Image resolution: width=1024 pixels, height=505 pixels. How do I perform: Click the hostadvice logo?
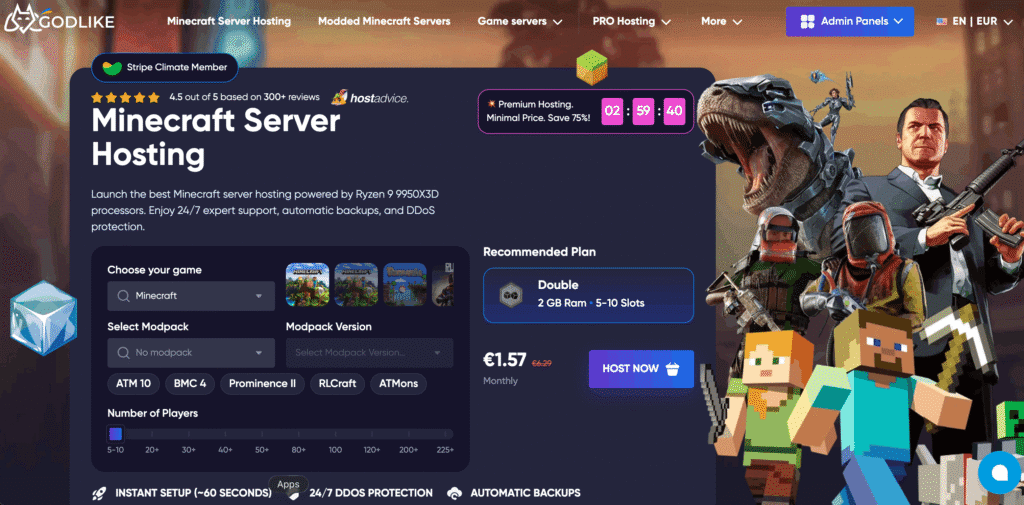tap(370, 98)
